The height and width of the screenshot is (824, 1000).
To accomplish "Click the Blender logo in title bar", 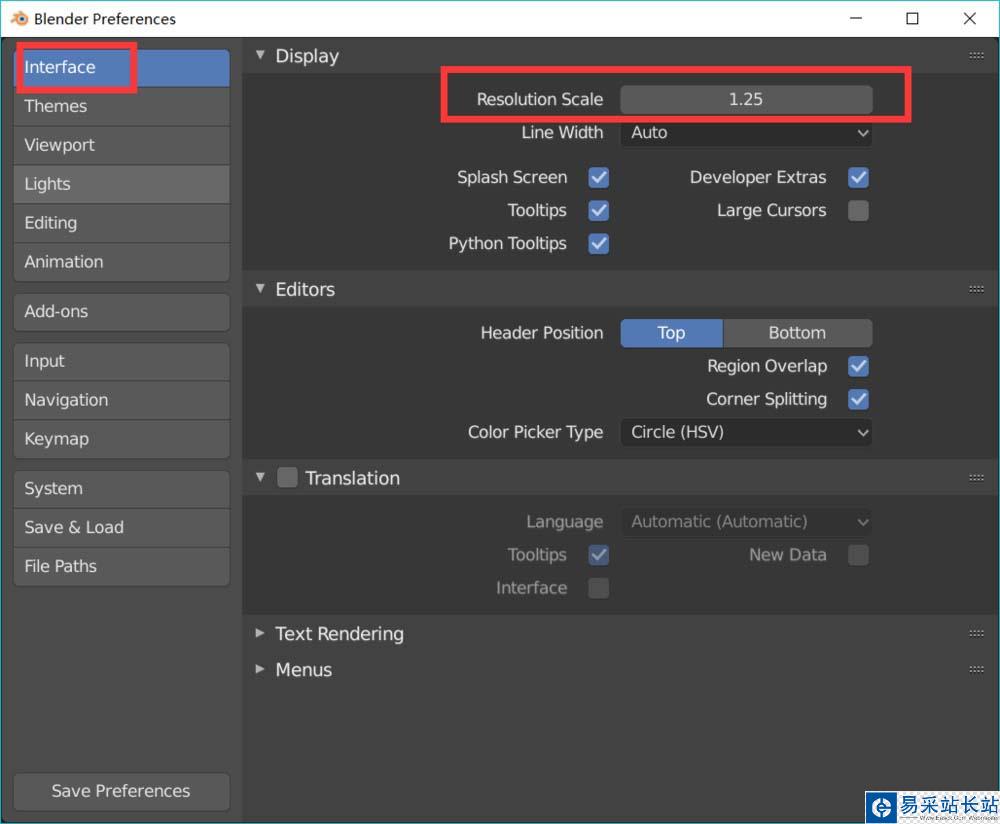I will point(20,18).
